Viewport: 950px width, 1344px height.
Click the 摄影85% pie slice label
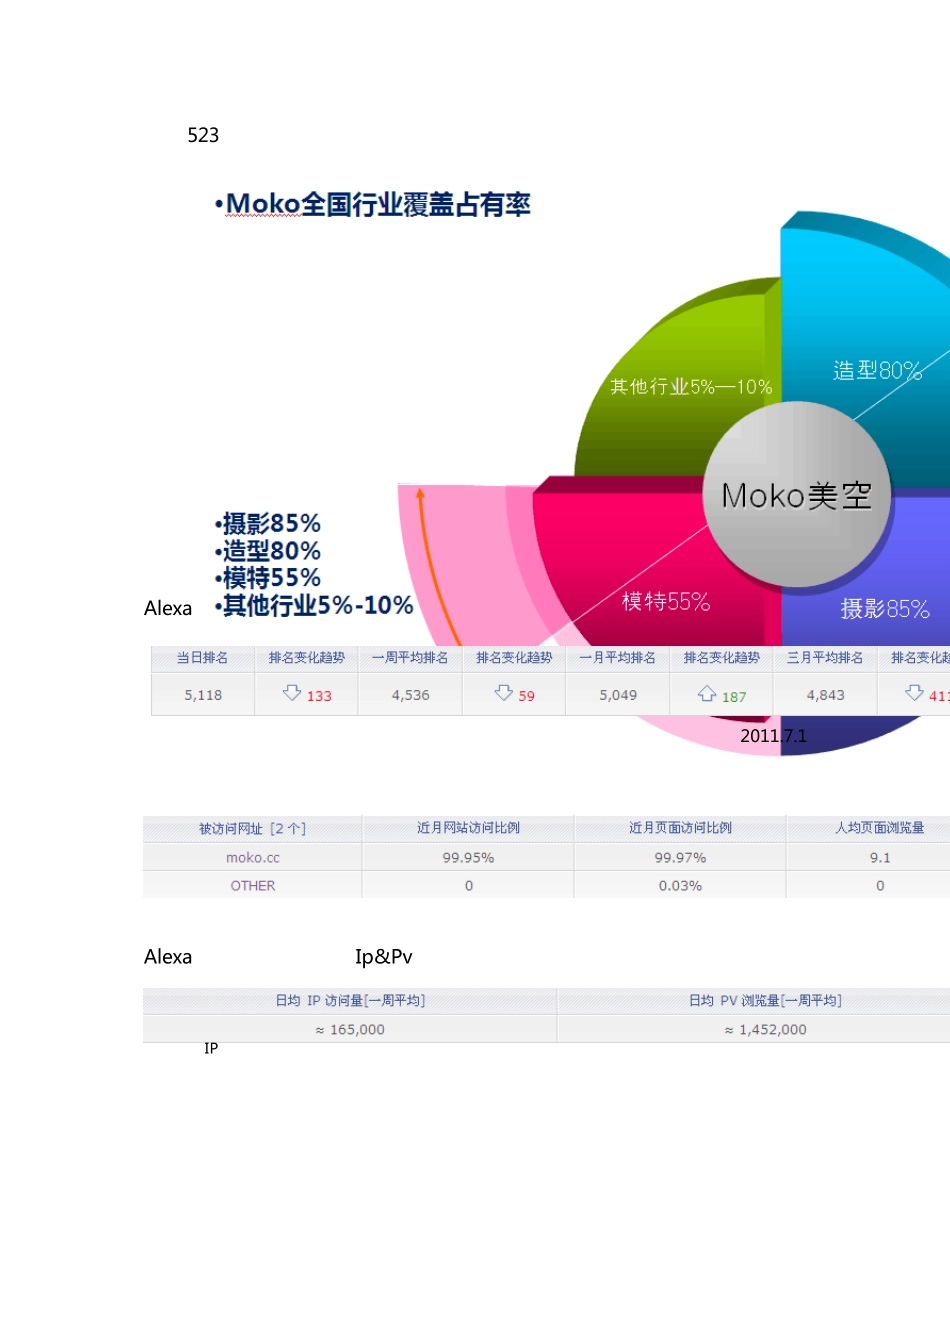(885, 608)
